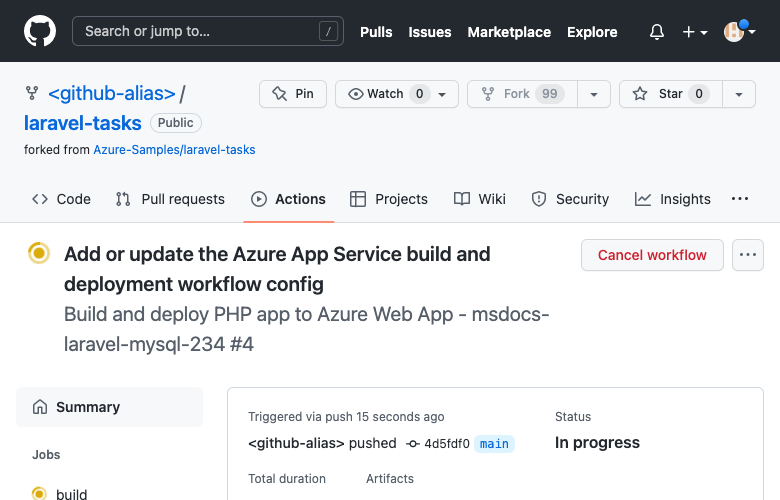Image resolution: width=780 pixels, height=500 pixels.
Task: Switch to the Code tab
Action: pos(61,199)
